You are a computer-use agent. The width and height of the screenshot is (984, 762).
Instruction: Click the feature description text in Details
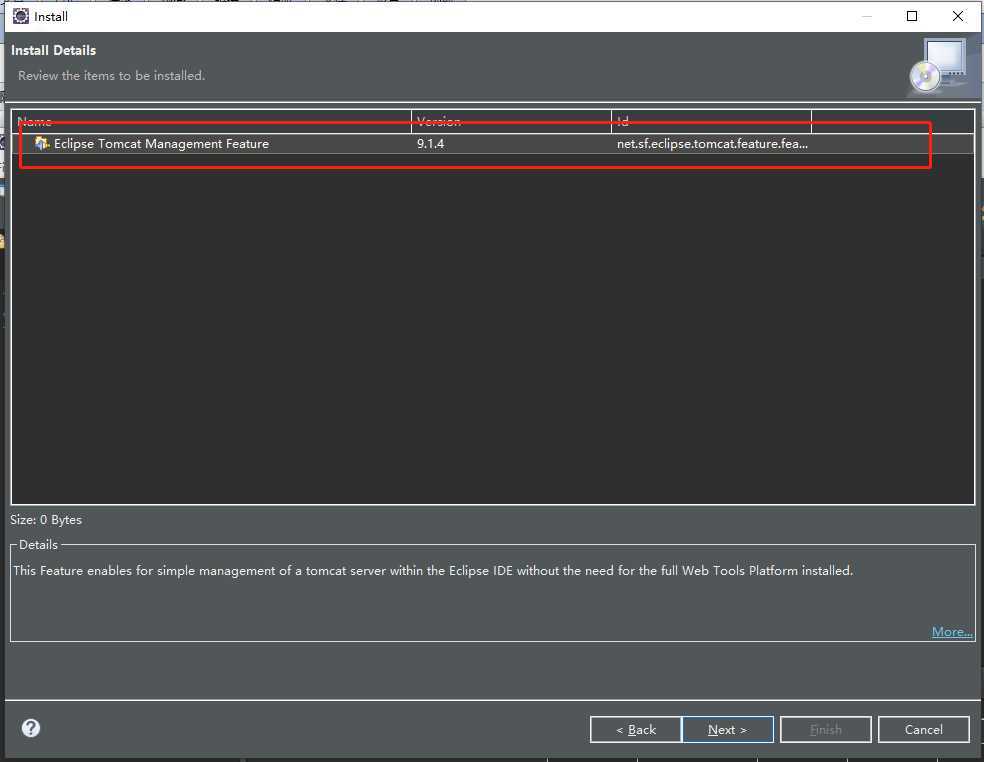tap(433, 571)
